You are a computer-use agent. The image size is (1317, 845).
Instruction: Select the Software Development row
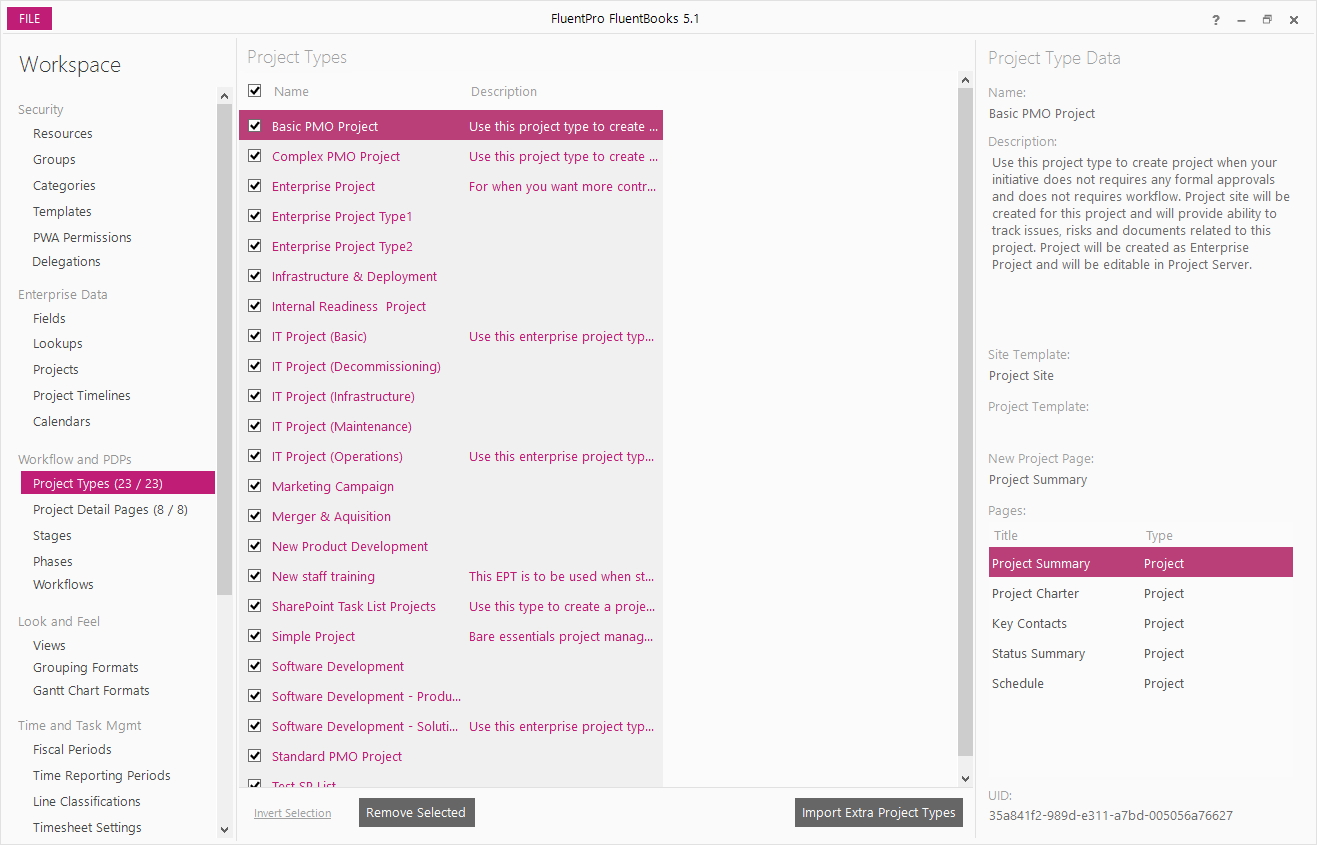[451, 666]
